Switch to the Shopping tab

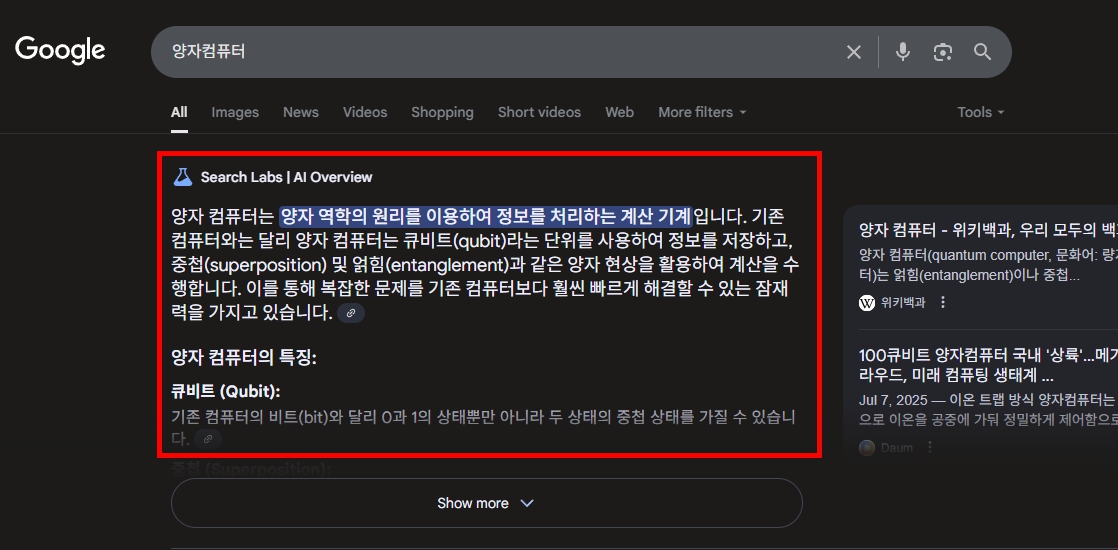click(x=442, y=112)
